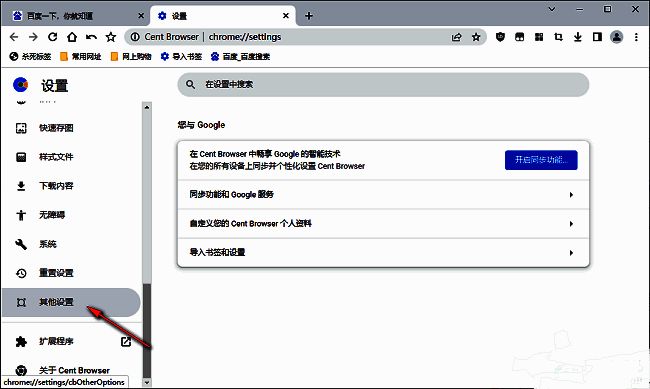Open a new tab with the plus button
The height and width of the screenshot is (389, 650).
point(309,16)
